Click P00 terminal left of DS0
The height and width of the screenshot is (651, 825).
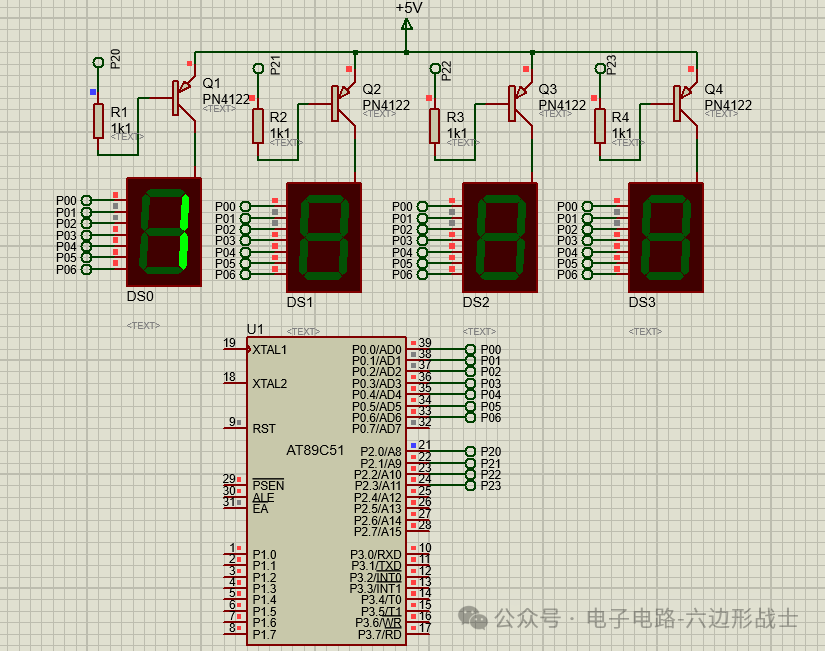pos(86,201)
